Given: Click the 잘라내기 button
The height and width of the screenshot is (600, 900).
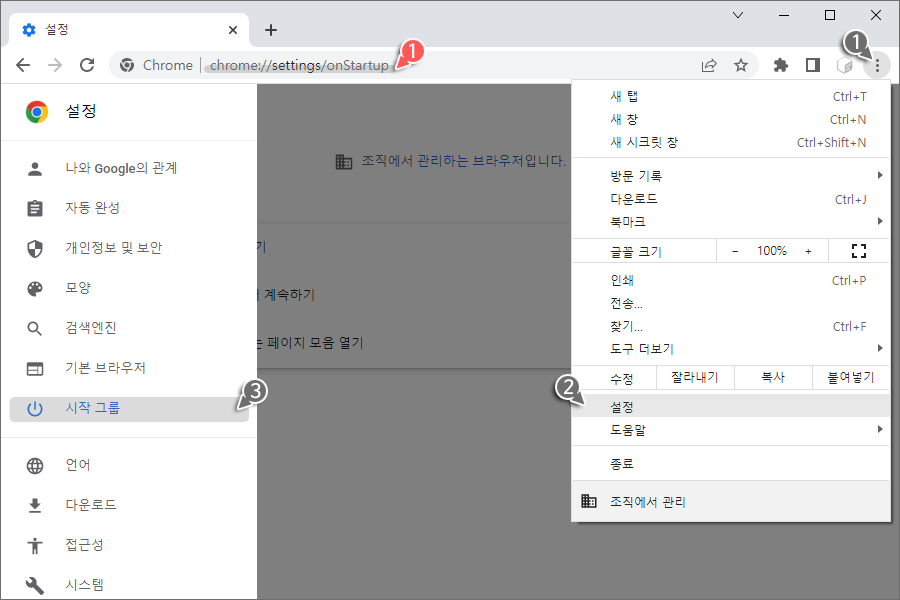Looking at the screenshot, I should (695, 376).
